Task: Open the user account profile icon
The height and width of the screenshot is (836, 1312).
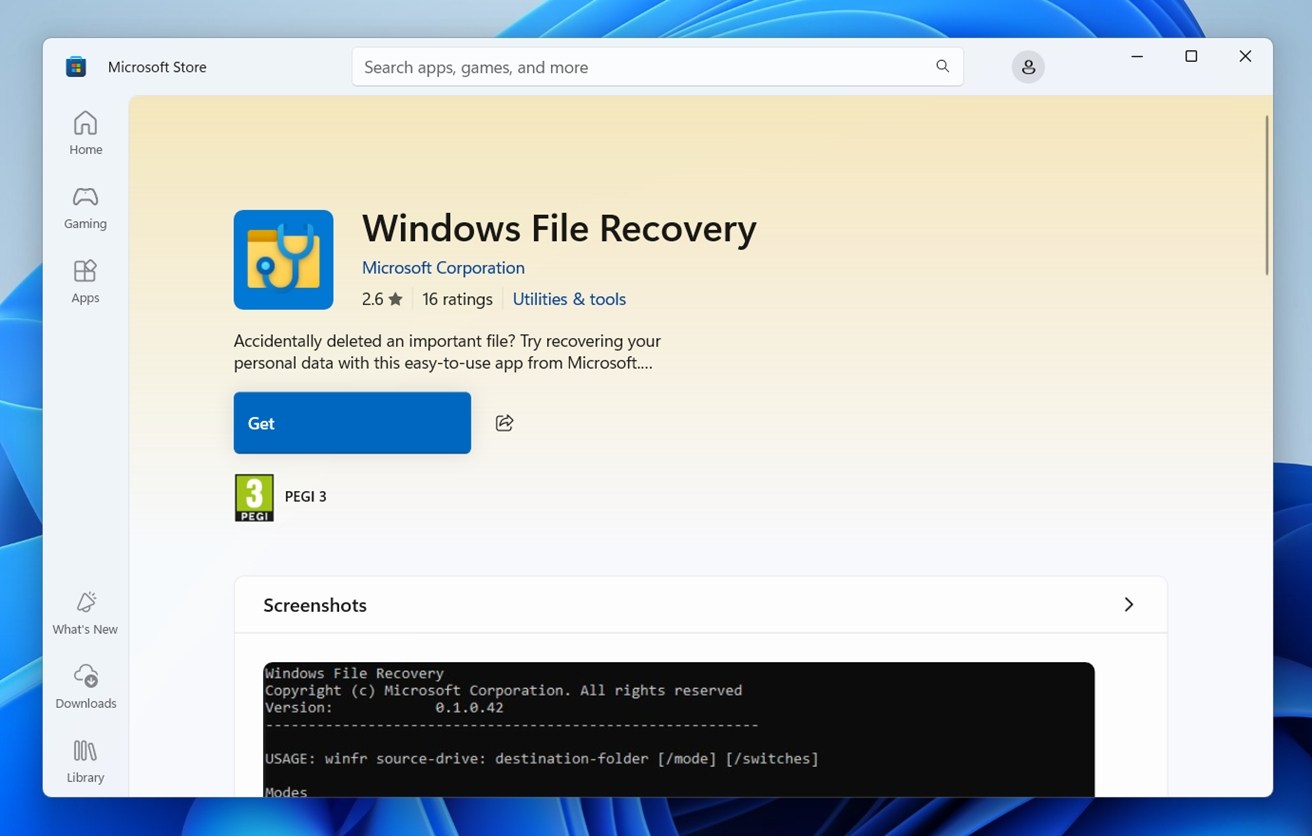Action: [x=1027, y=67]
